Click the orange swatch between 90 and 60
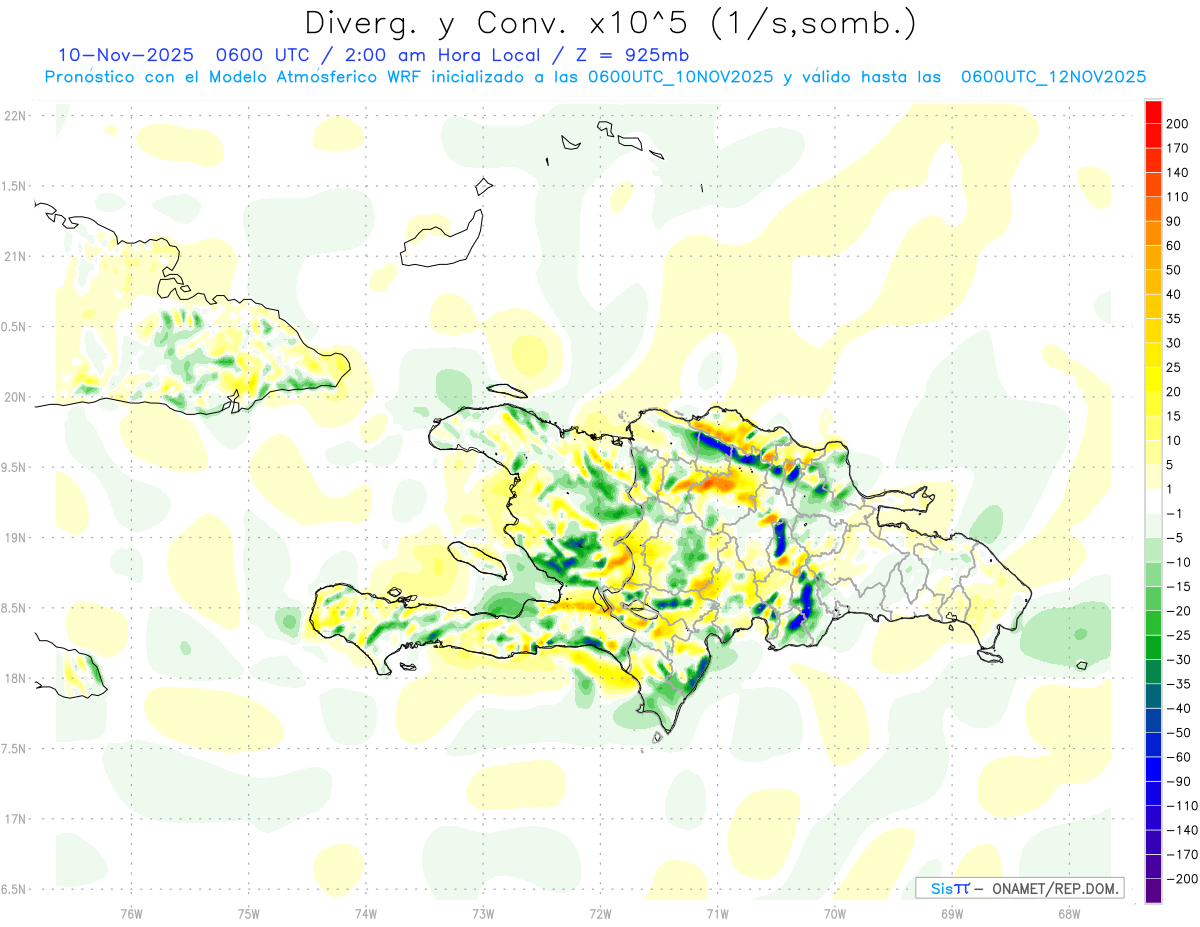The image size is (1200, 927). (1153, 233)
